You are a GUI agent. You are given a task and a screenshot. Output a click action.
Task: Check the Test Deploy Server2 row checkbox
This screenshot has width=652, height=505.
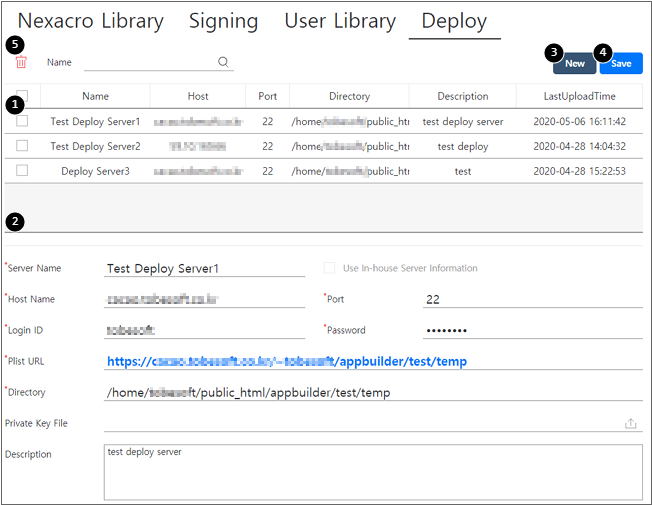point(22,146)
